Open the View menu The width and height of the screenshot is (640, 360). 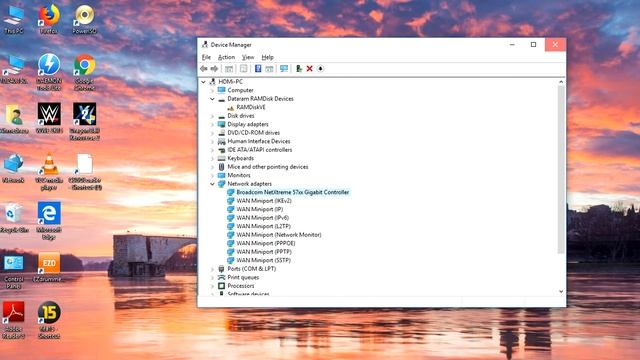click(248, 57)
